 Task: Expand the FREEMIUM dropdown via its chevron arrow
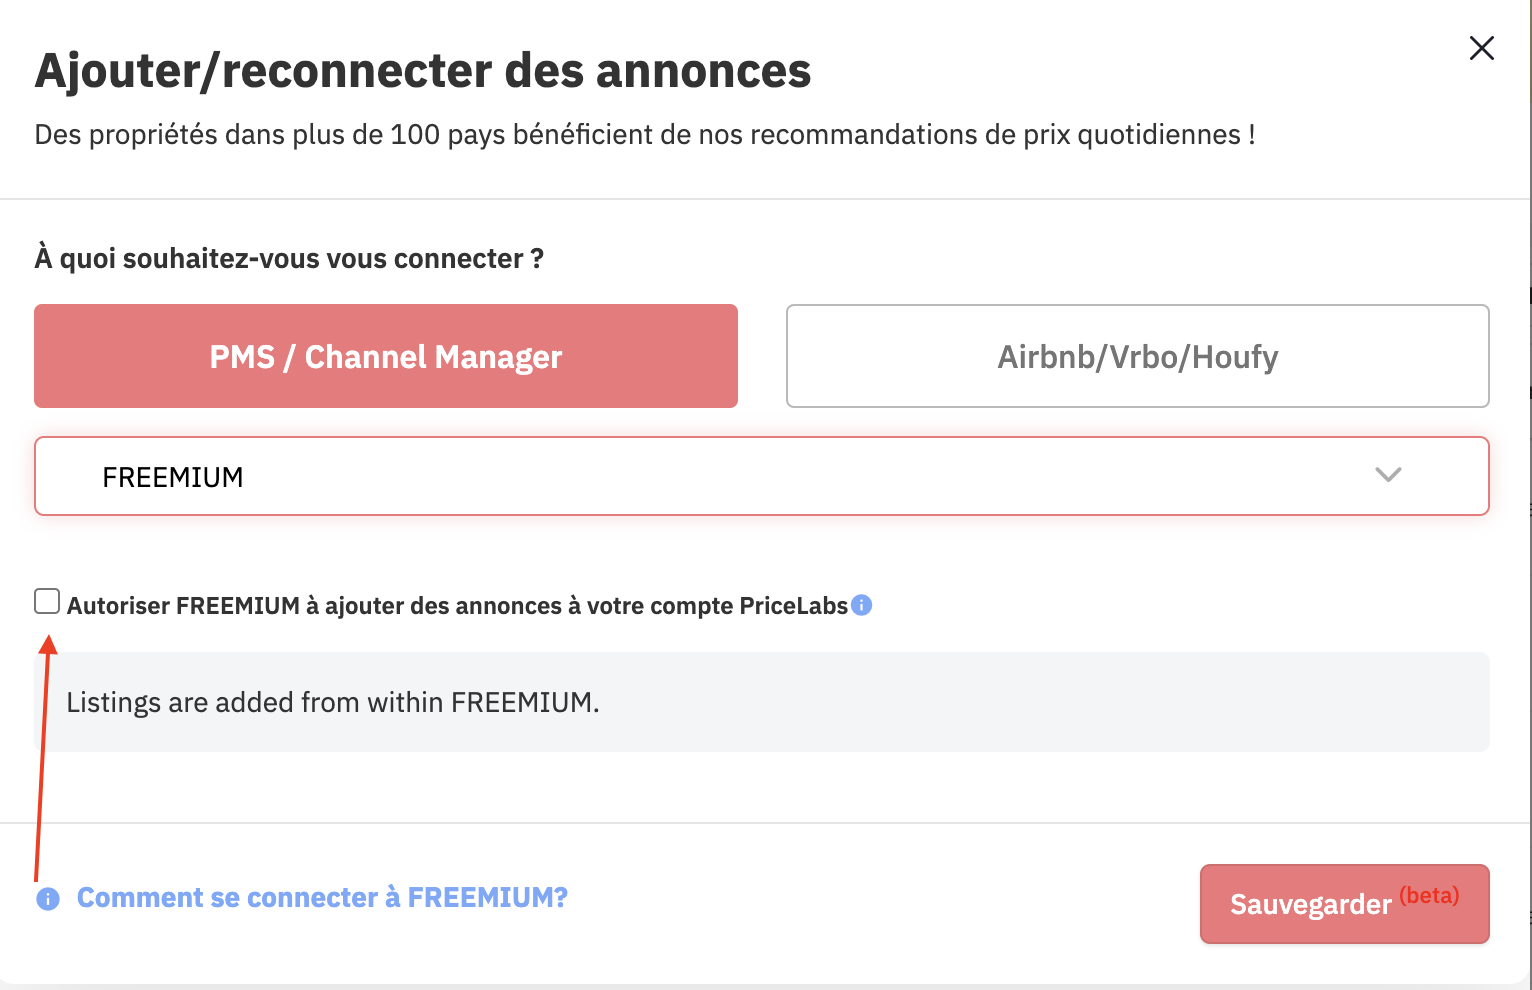1388,475
